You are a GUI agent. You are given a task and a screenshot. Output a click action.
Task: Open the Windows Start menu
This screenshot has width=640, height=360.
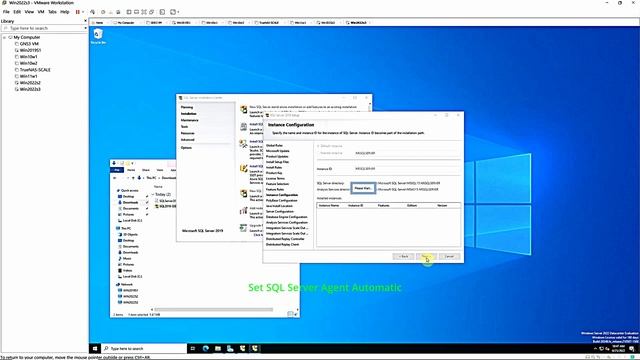pyautogui.click(x=95, y=349)
